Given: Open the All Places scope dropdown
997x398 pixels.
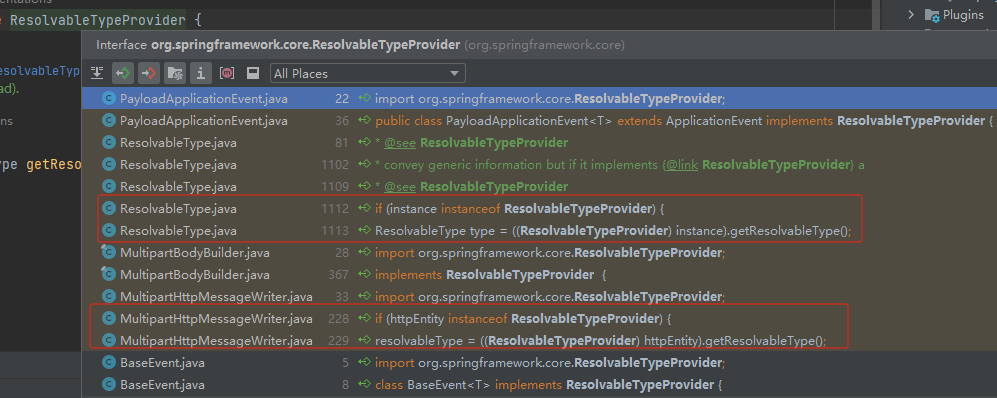Looking at the screenshot, I should pos(368,74).
